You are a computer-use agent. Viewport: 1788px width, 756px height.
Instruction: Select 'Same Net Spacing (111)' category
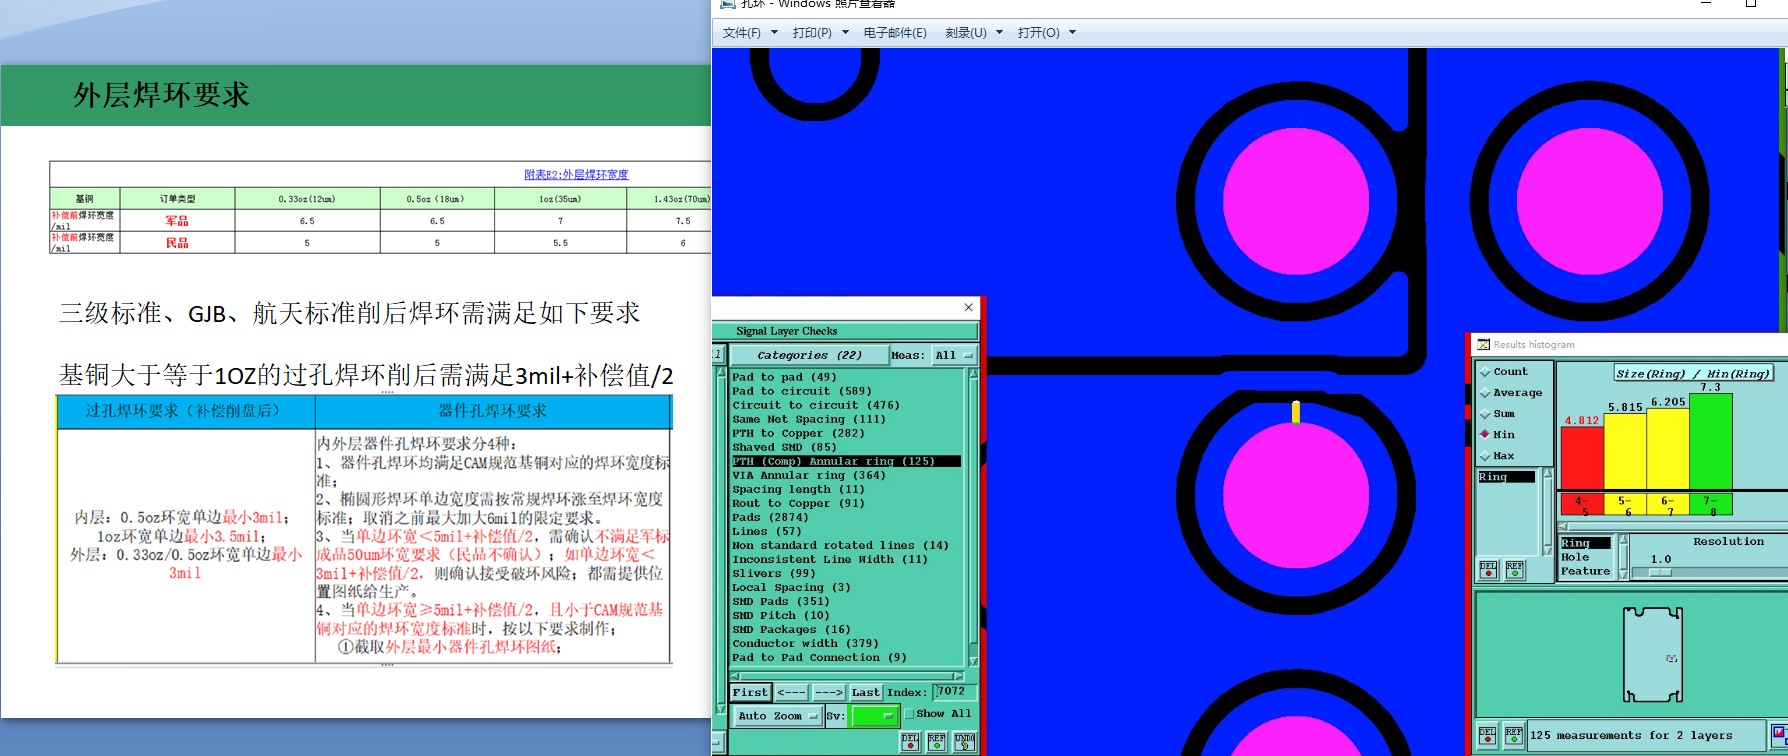click(809, 419)
